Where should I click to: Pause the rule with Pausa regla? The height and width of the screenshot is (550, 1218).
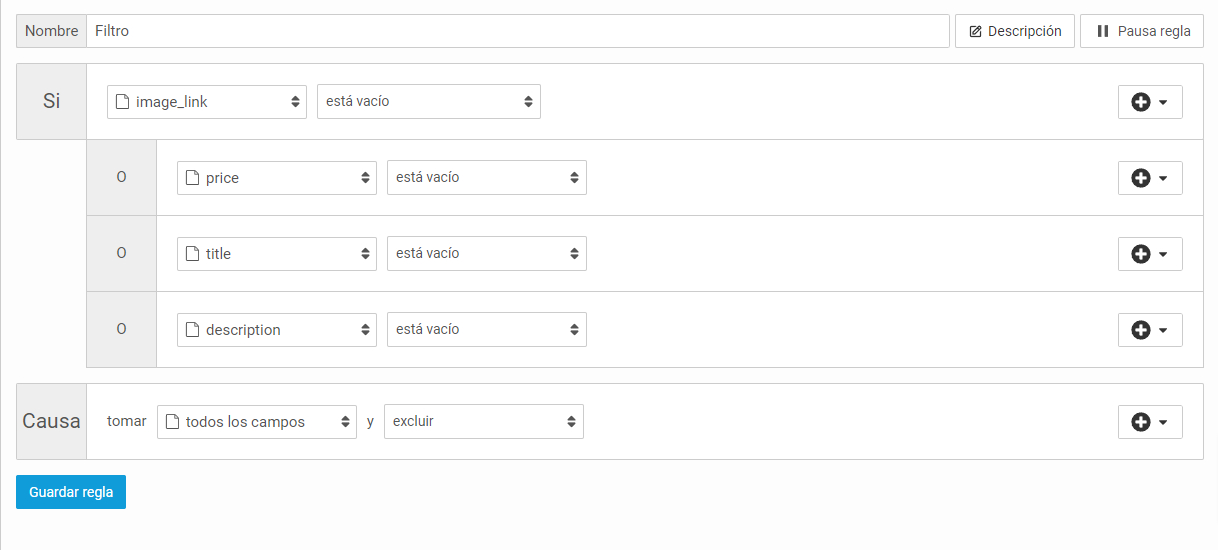(1141, 31)
